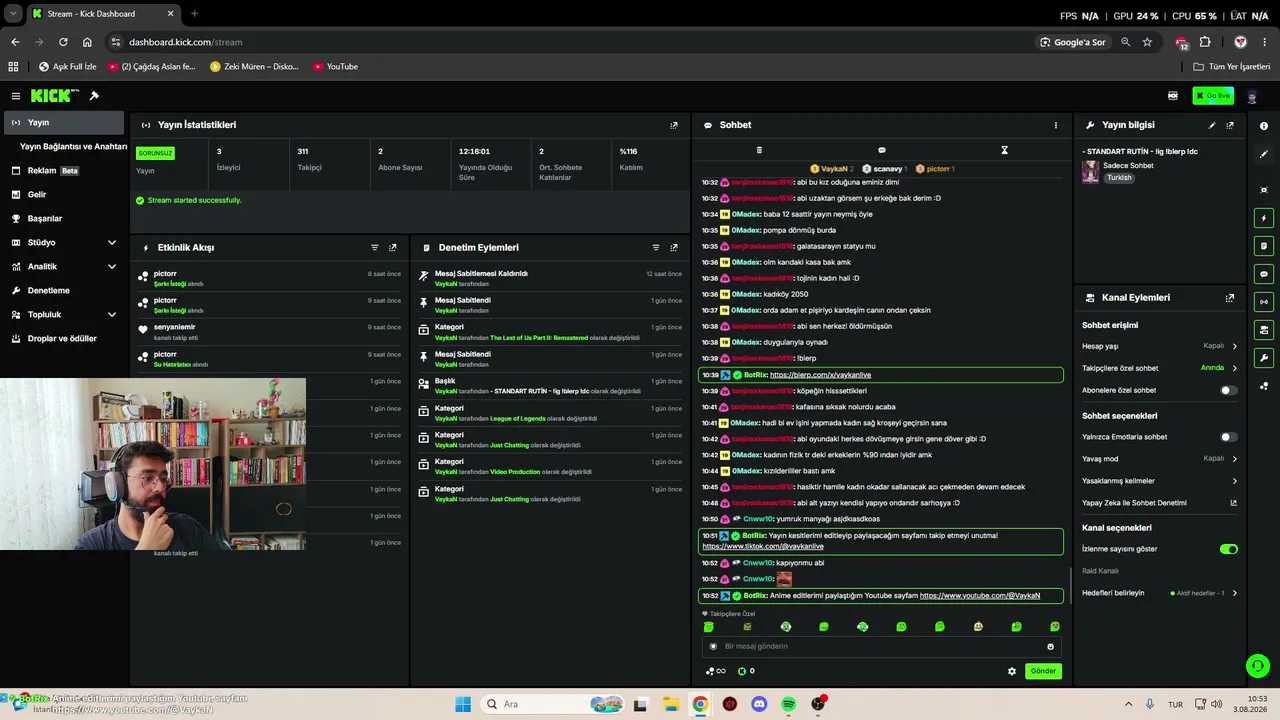This screenshot has height=720, width=1280.
Task: Open Başarılar in the sidebar
Action: 62,218
